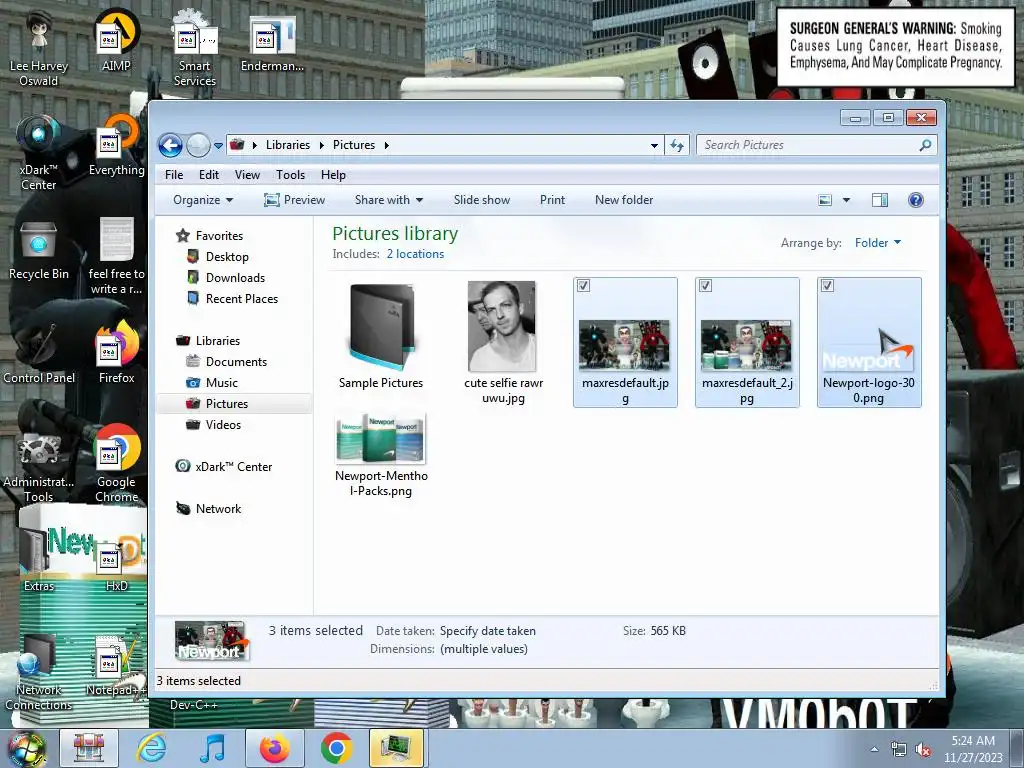Open the more view options arrow
1024x768 pixels.
[846, 200]
